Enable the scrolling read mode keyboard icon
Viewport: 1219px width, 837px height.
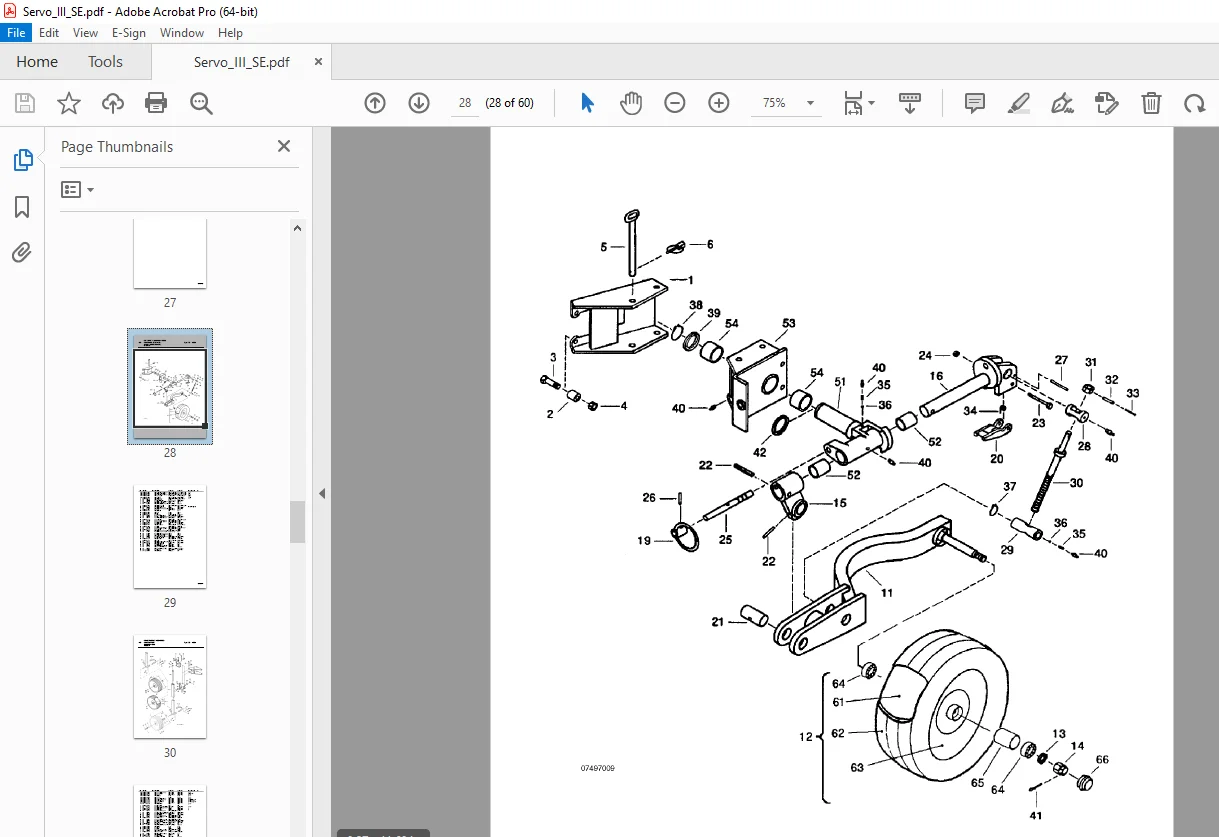(x=909, y=103)
